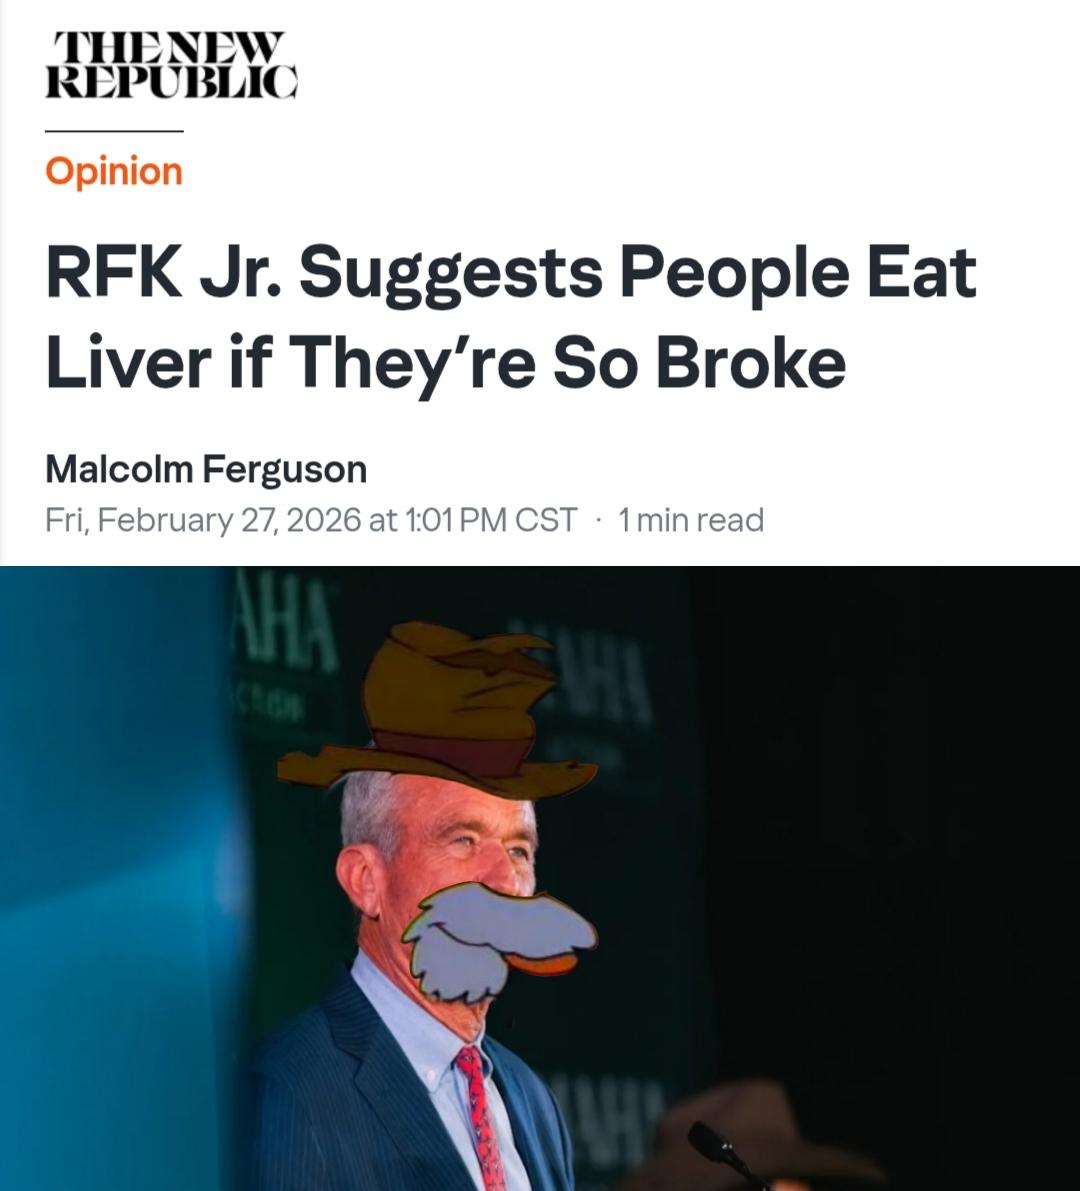The height and width of the screenshot is (1191, 1080).
Task: Click the red patterned necktie
Action: [x=481, y=1117]
